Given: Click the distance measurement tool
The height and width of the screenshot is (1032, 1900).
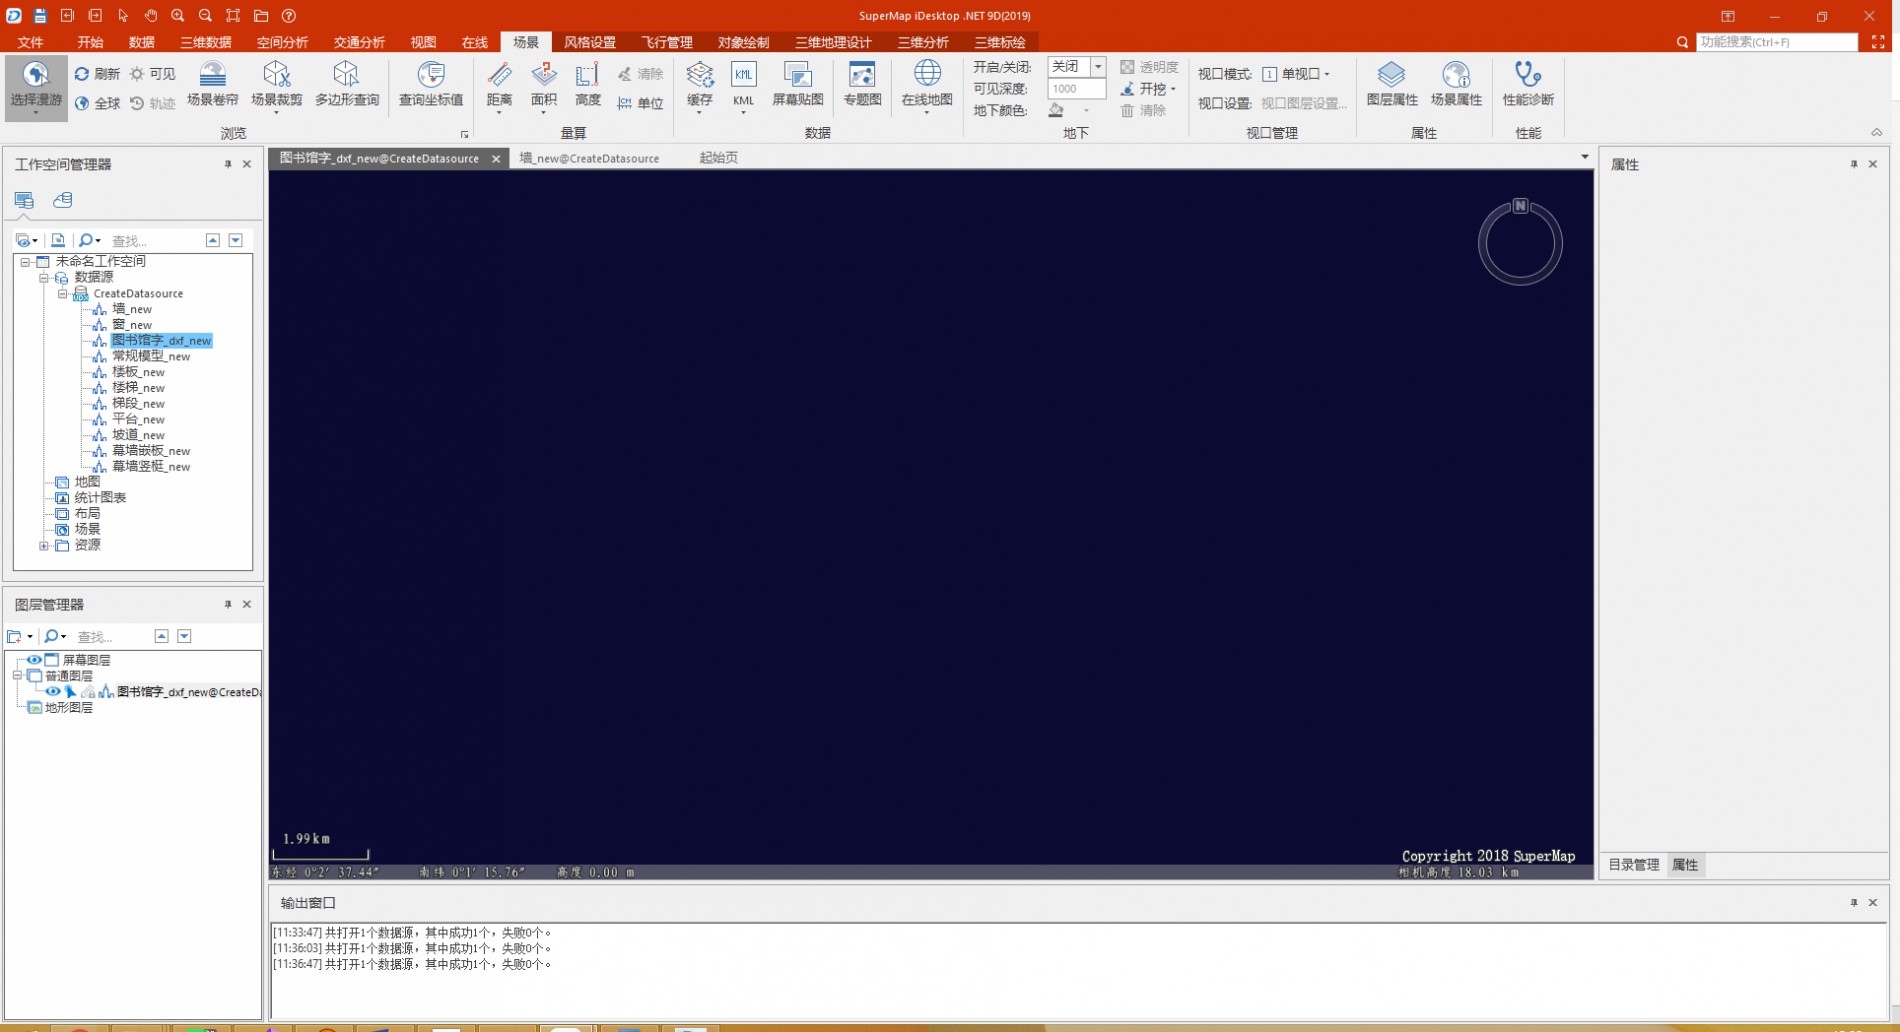Looking at the screenshot, I should tap(499, 84).
